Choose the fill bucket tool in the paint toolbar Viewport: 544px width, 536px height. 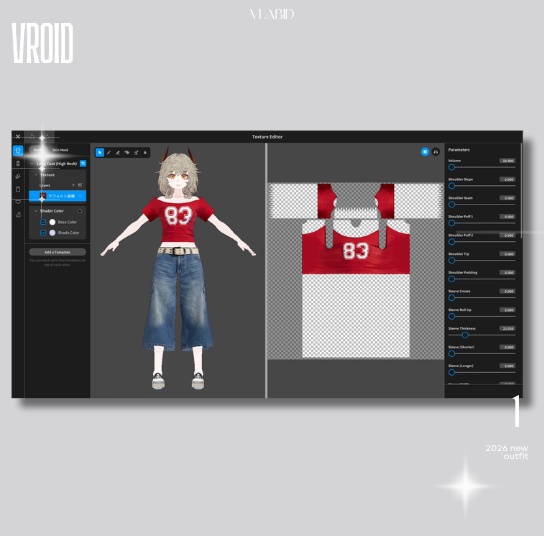pyautogui.click(x=127, y=152)
